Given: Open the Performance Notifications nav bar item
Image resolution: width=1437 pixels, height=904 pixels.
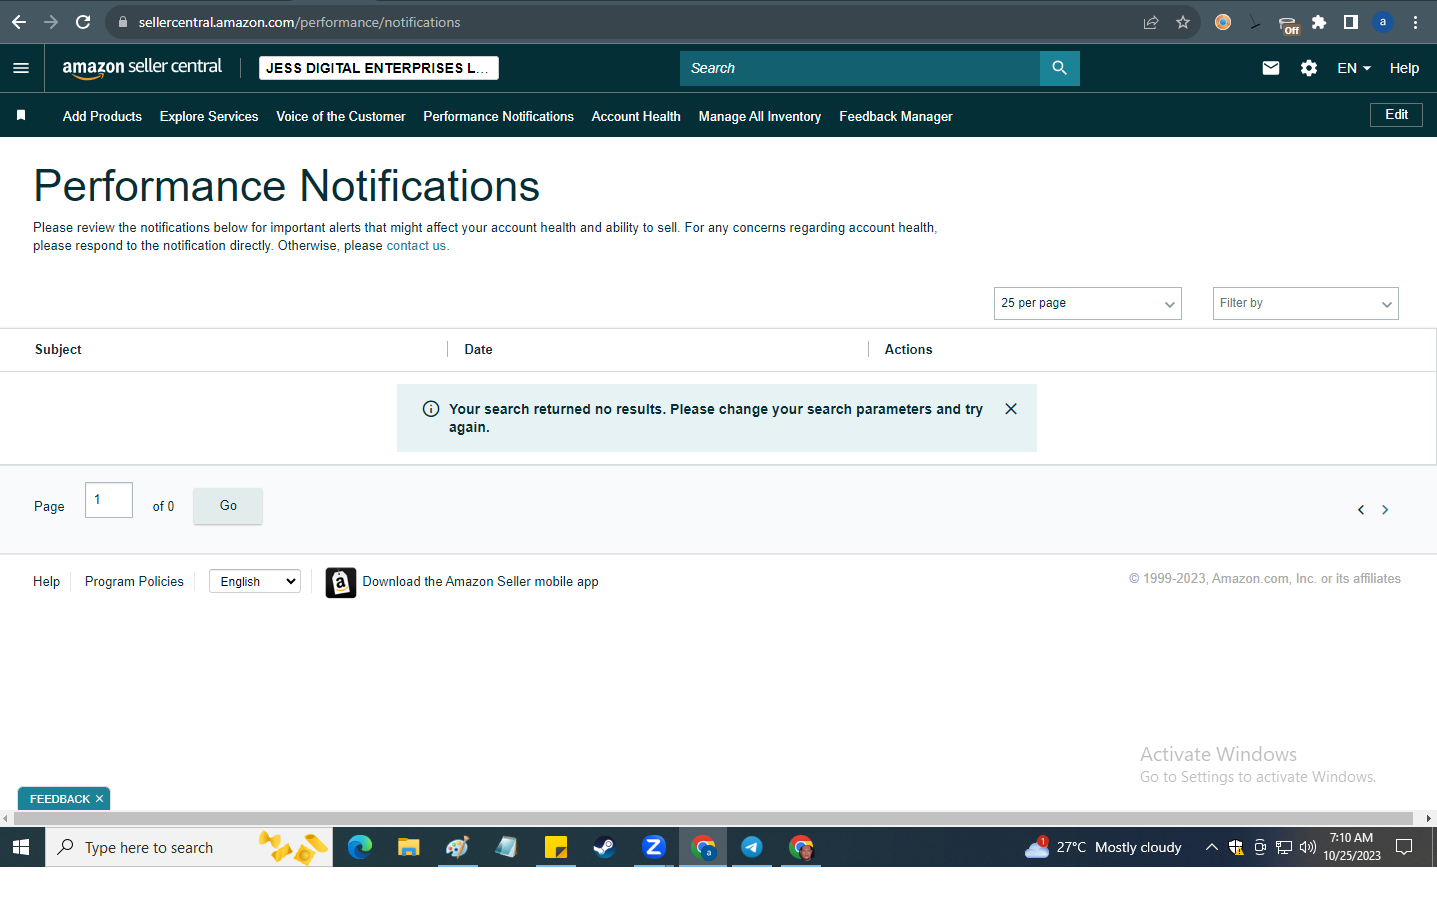Looking at the screenshot, I should (498, 116).
